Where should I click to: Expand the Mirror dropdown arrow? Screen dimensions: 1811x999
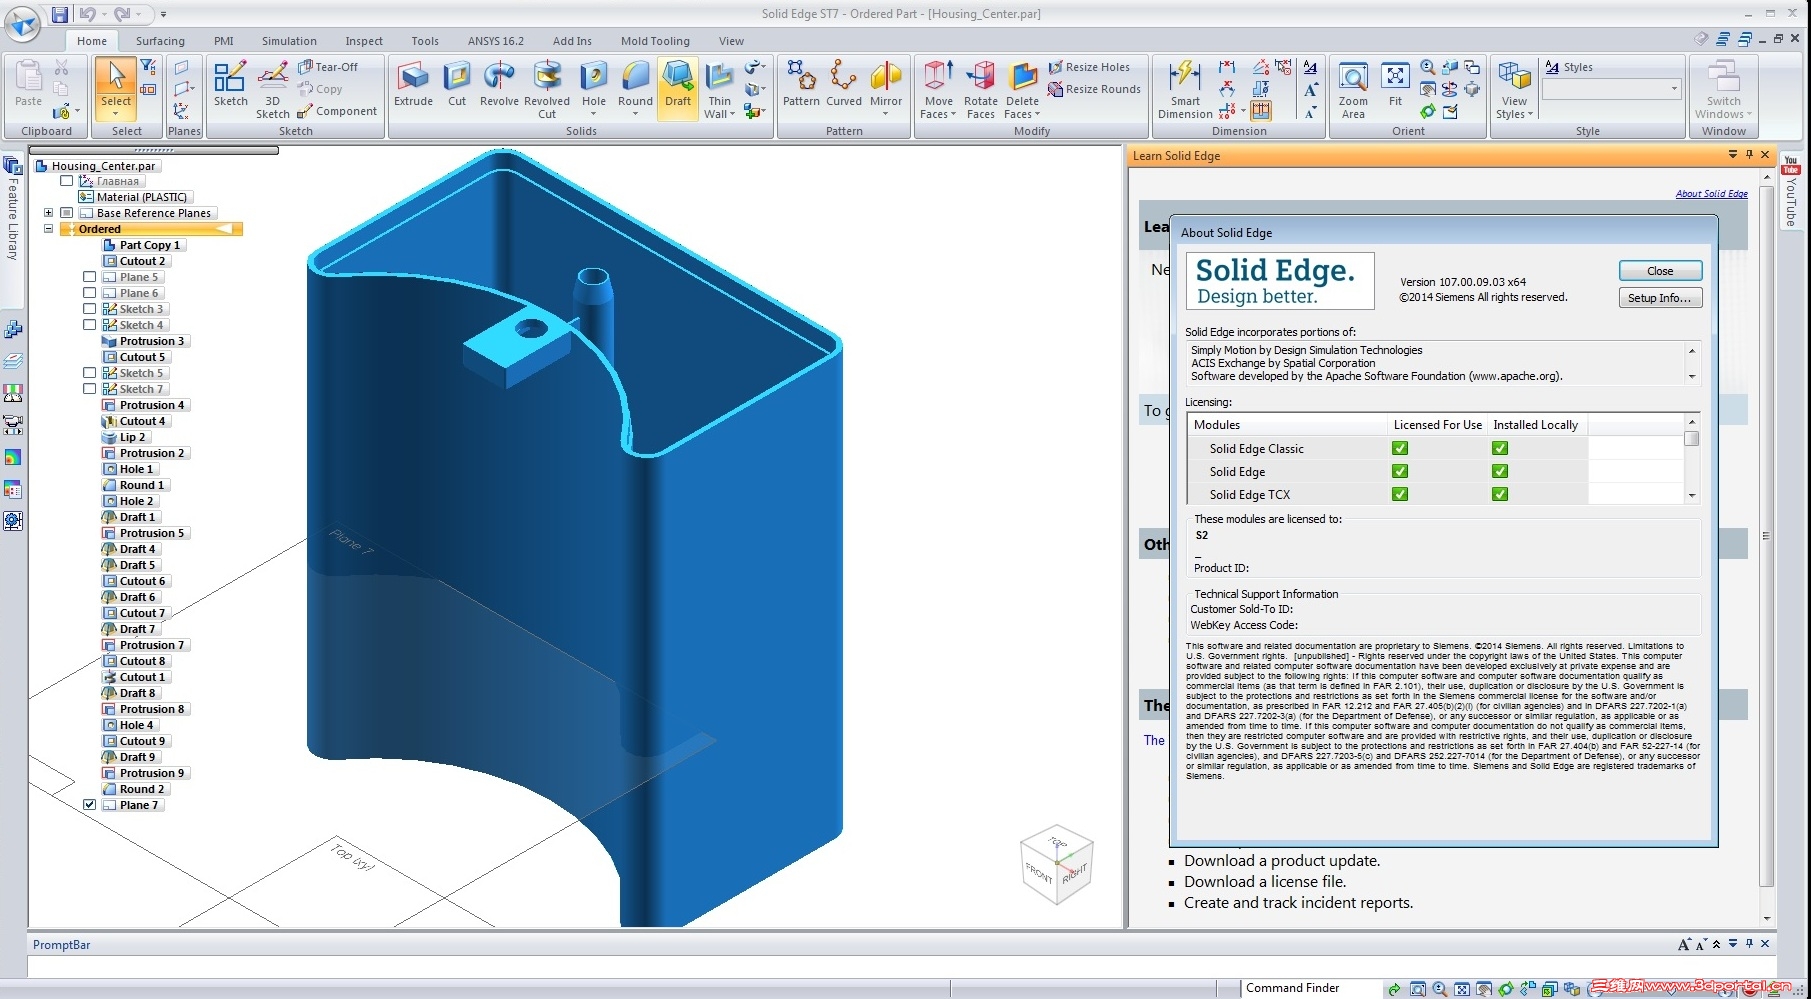tap(886, 114)
